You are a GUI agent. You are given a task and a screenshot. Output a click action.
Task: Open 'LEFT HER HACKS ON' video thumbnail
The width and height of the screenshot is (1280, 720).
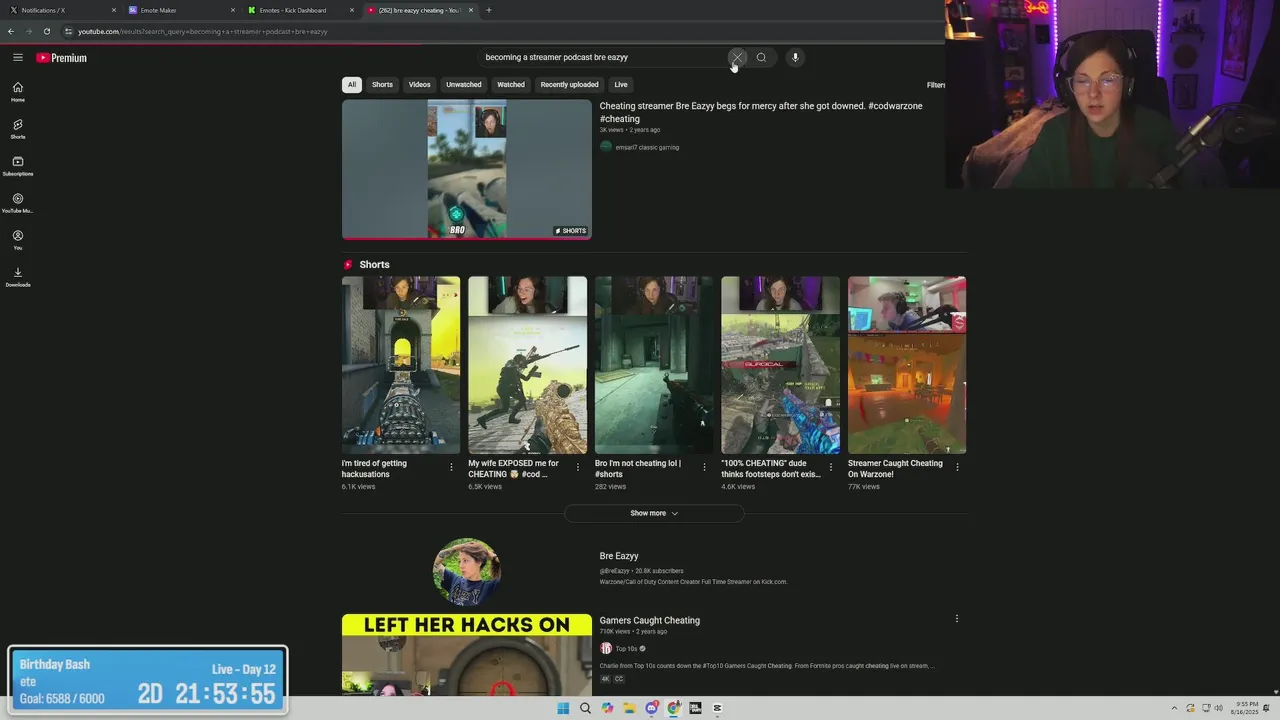tap(467, 654)
